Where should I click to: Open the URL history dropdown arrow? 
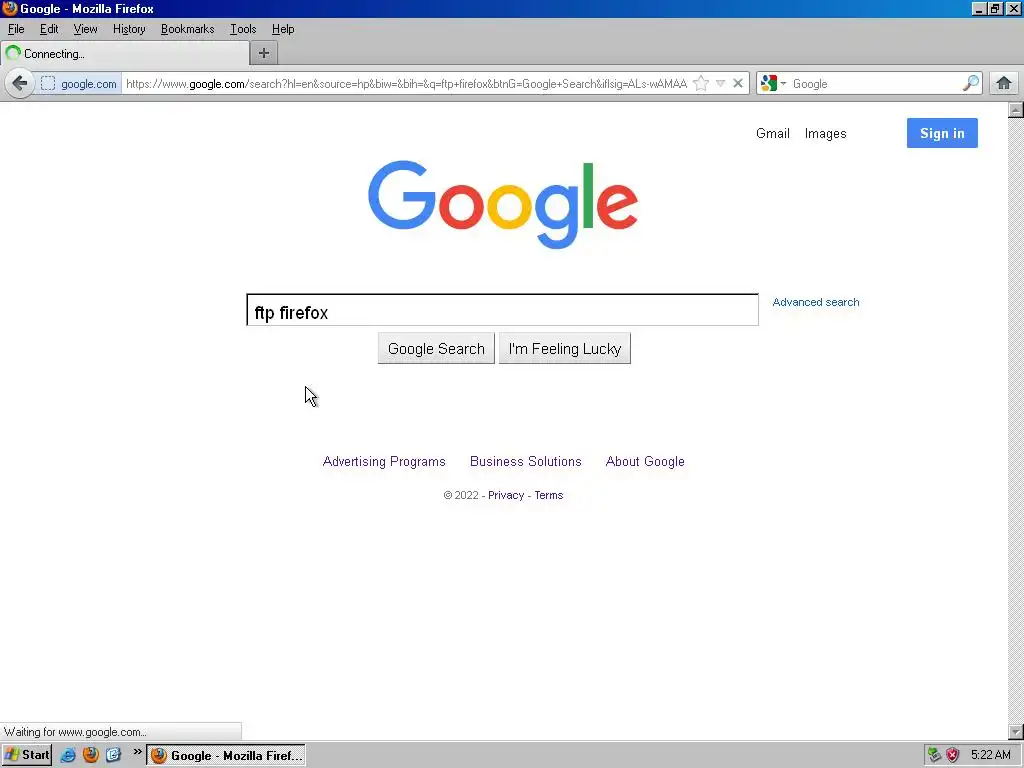click(x=720, y=84)
